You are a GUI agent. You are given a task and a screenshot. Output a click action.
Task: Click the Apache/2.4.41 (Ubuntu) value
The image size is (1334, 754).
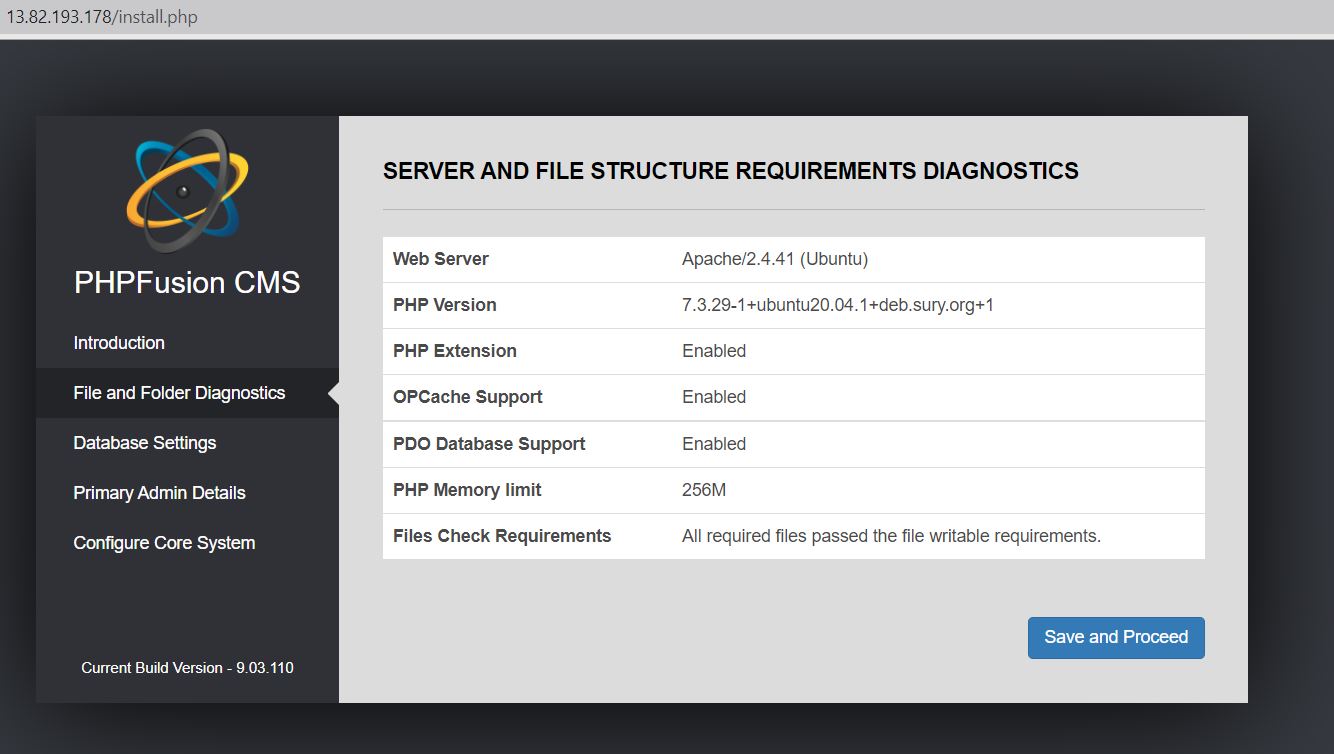775,259
